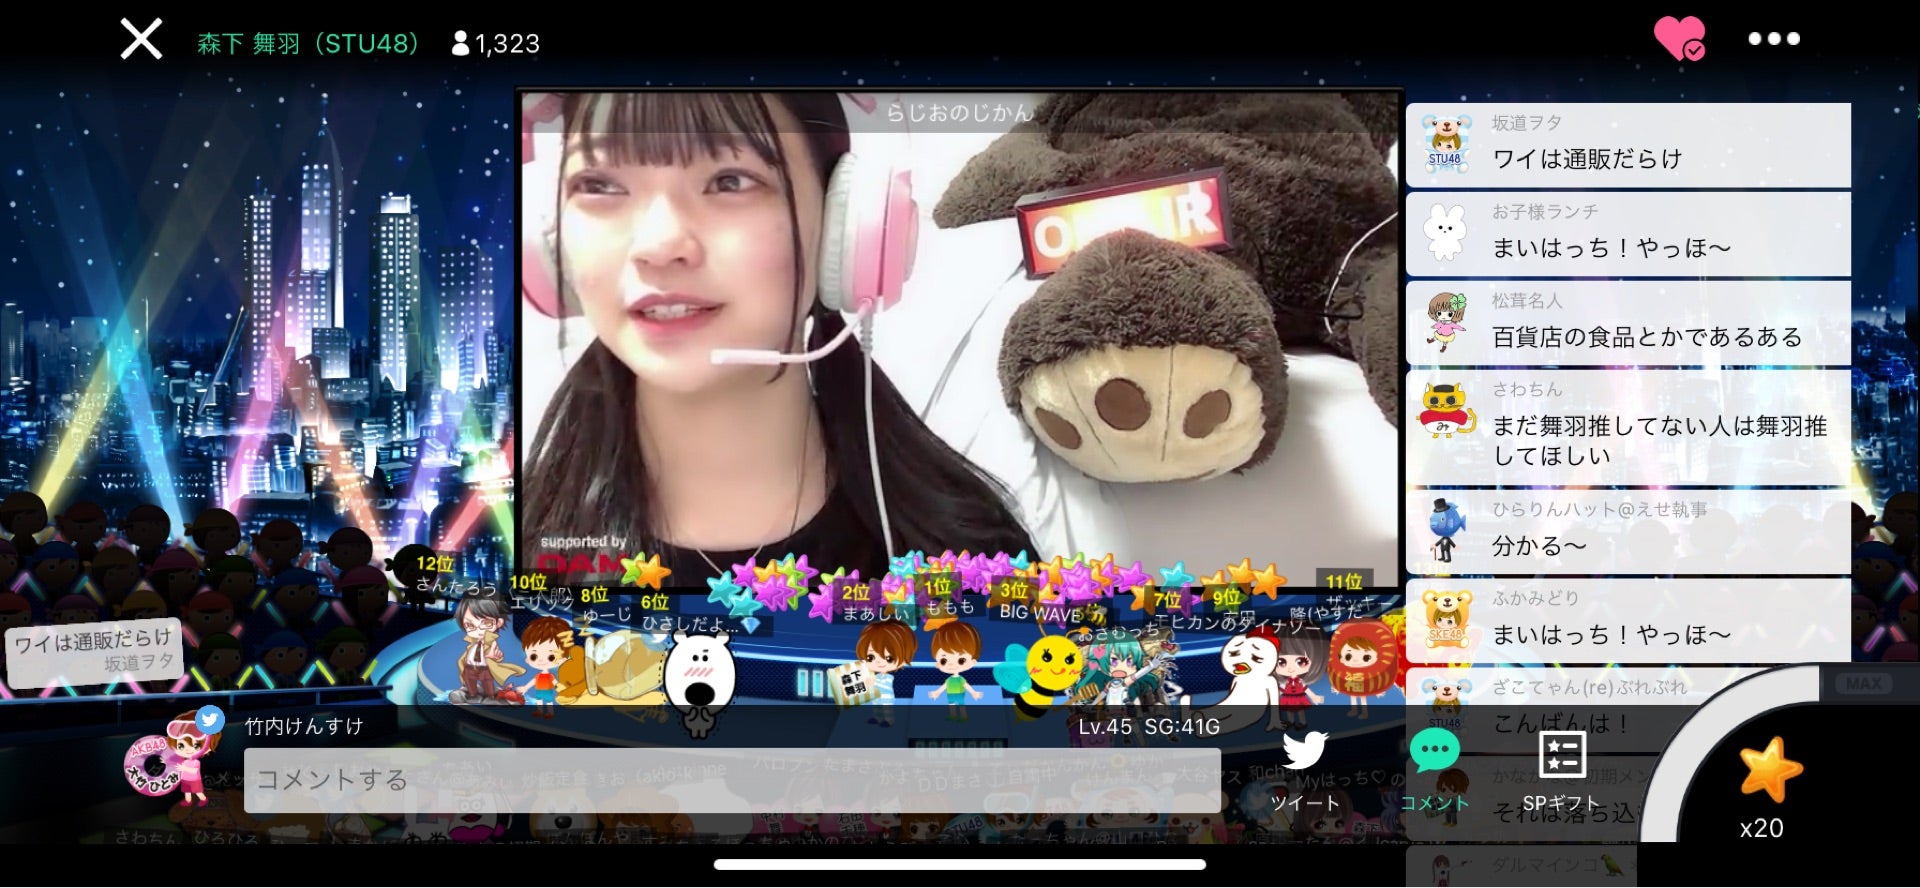Open comment 百貨店の食品とかであるある
Image resolution: width=1920 pixels, height=888 pixels.
(x=1628, y=323)
